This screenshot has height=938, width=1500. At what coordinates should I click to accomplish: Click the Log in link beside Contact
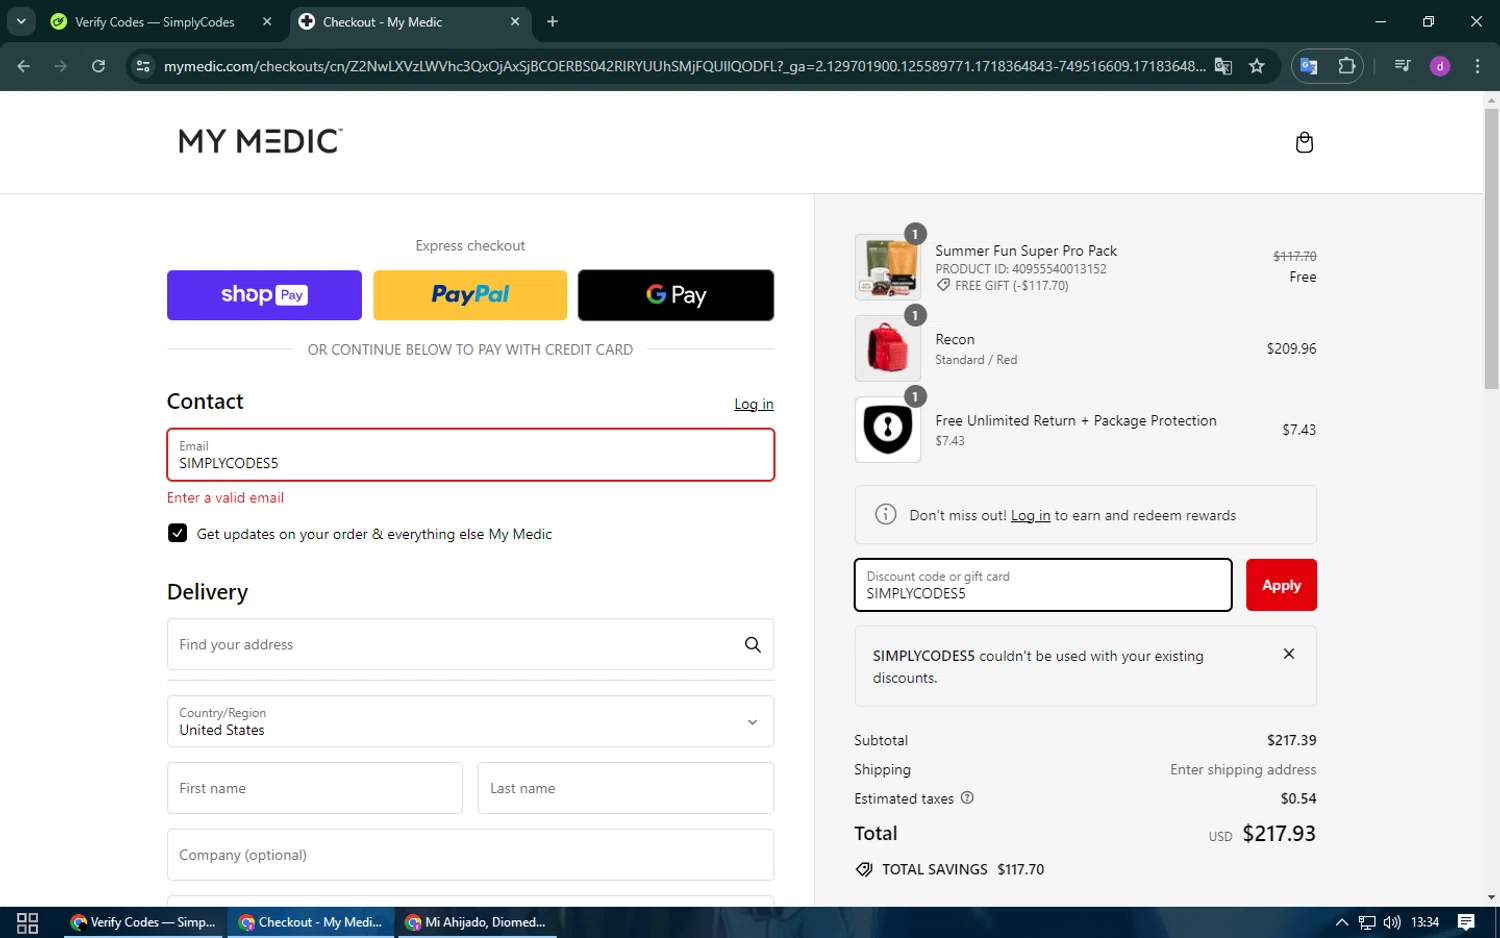point(753,404)
